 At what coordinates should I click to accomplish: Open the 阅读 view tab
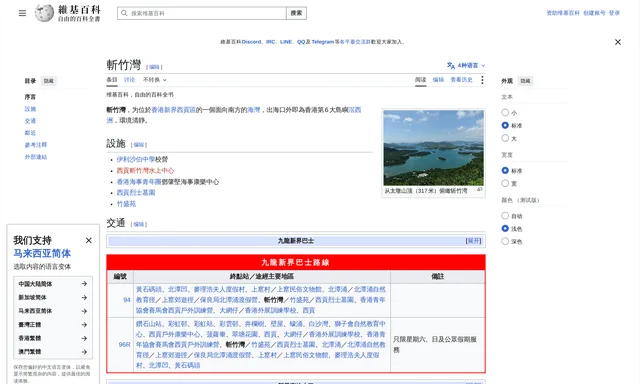(x=420, y=80)
